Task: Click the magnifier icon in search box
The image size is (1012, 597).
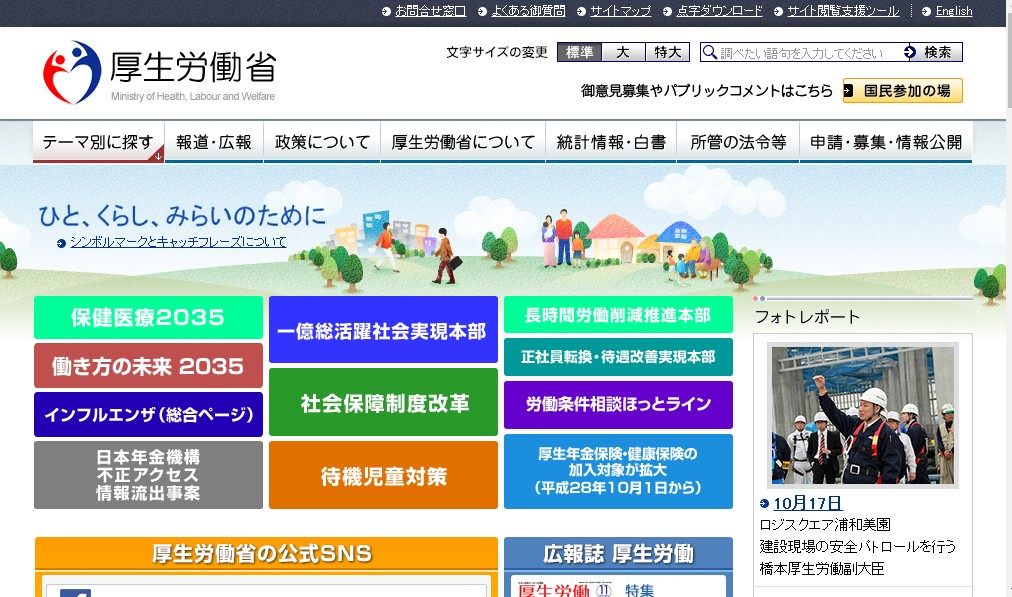Action: tap(709, 52)
